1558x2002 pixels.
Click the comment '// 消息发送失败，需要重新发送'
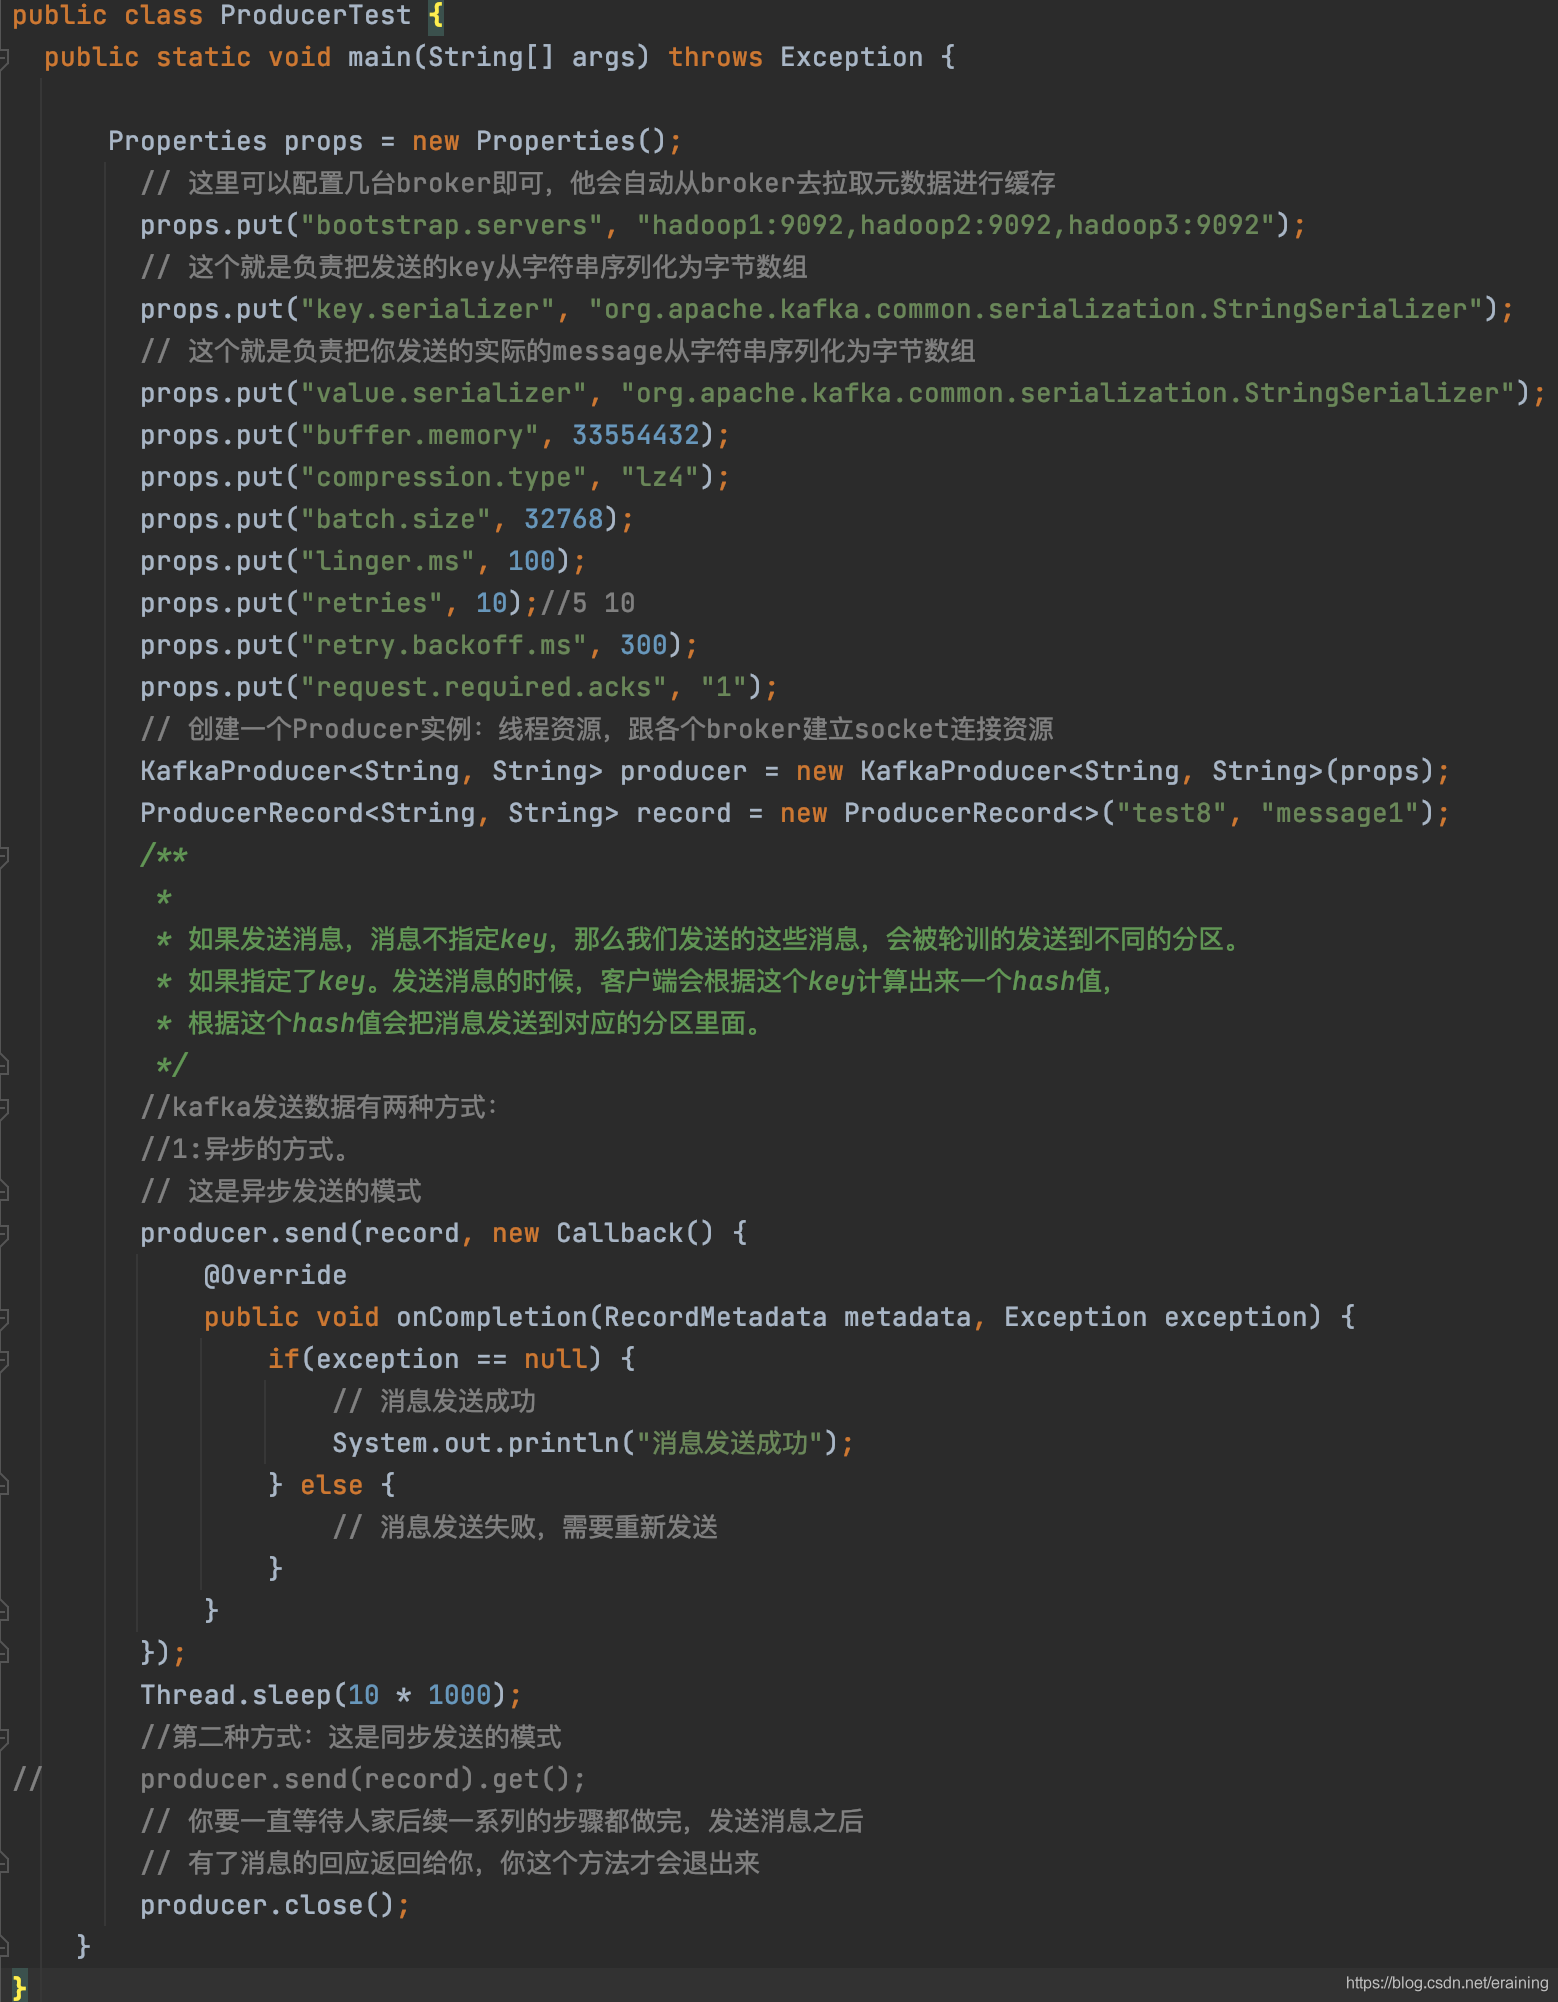click(x=525, y=1527)
